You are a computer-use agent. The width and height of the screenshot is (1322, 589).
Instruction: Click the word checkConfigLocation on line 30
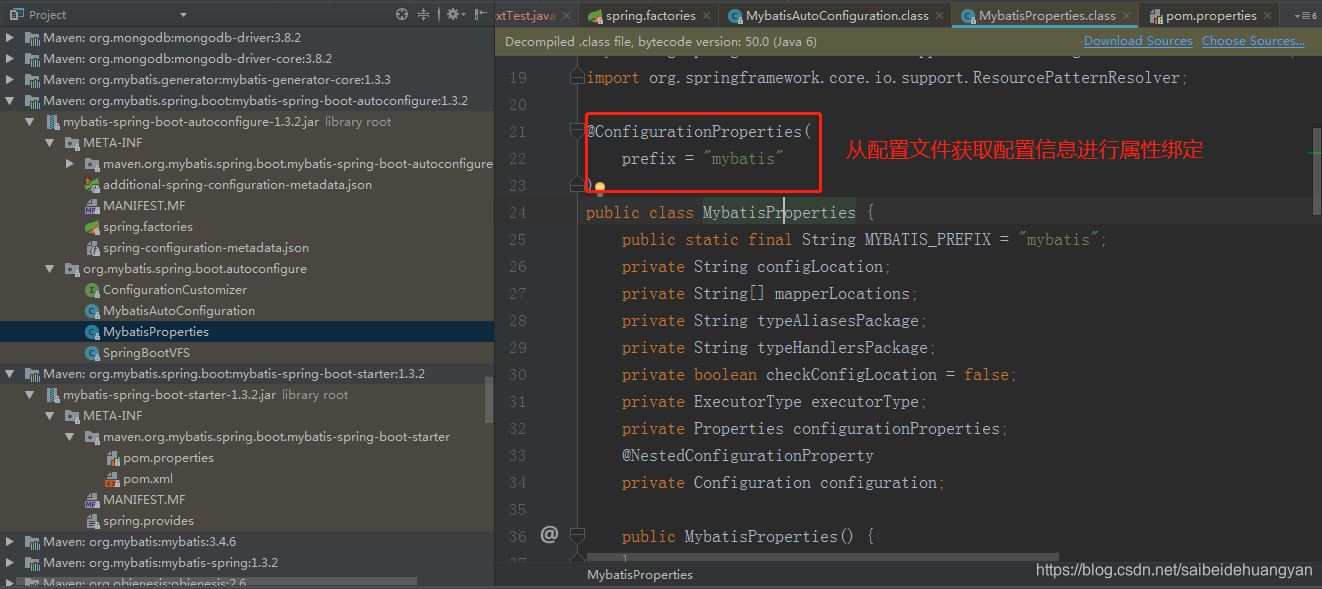(x=852, y=375)
